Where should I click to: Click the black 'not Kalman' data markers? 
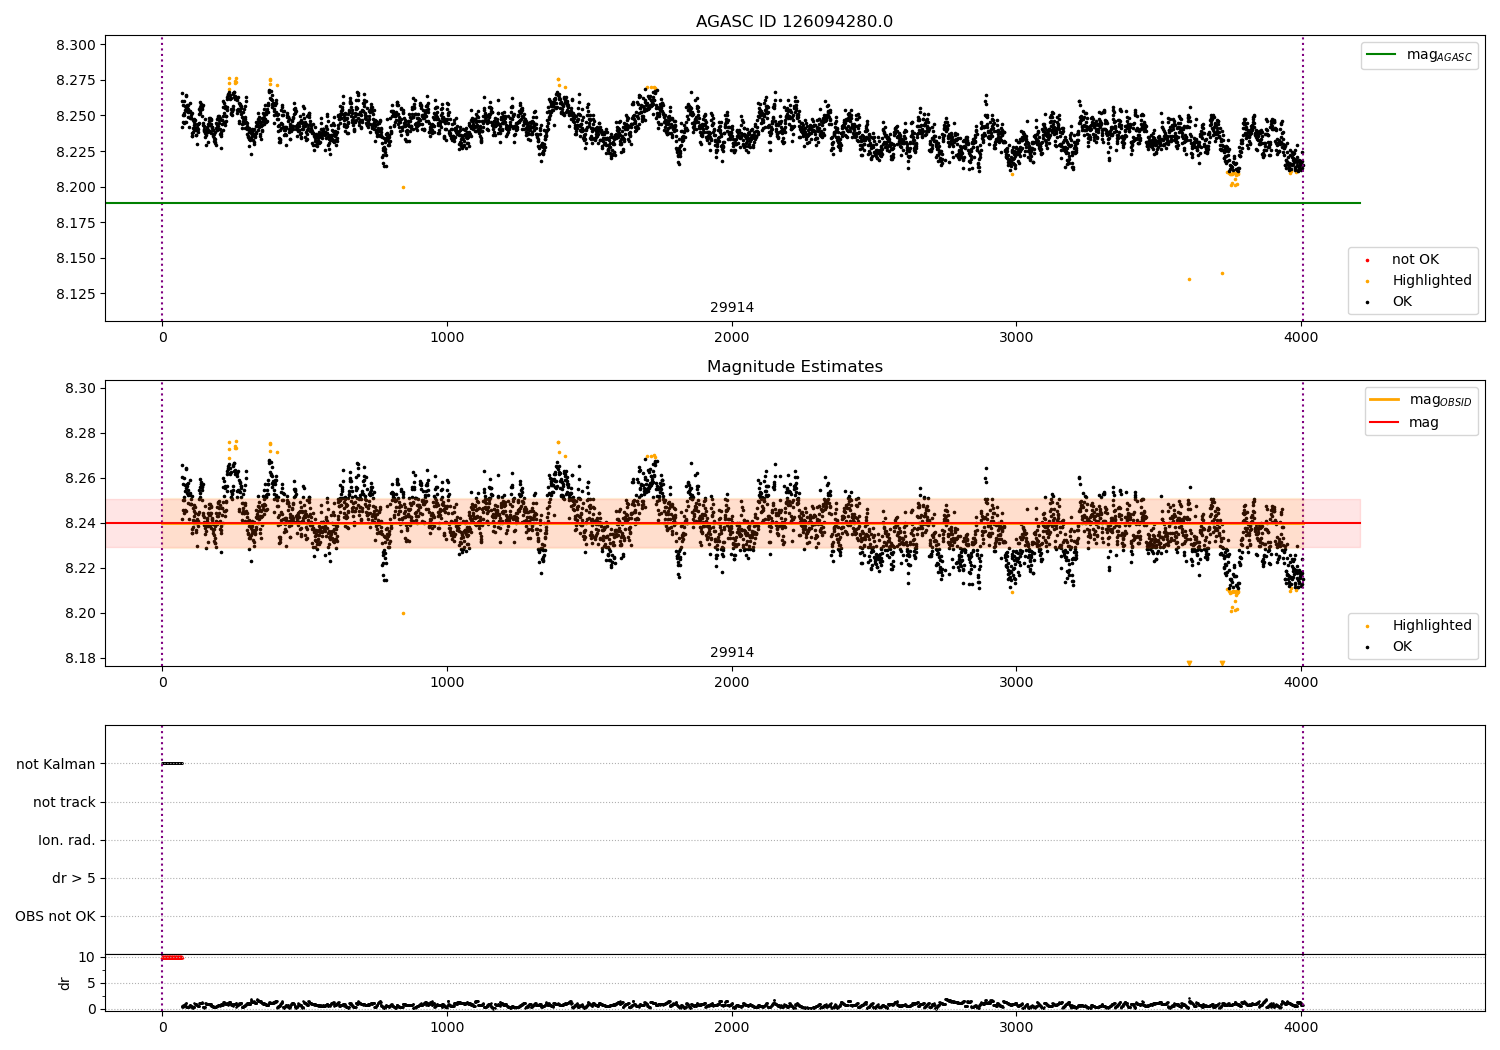click(173, 764)
